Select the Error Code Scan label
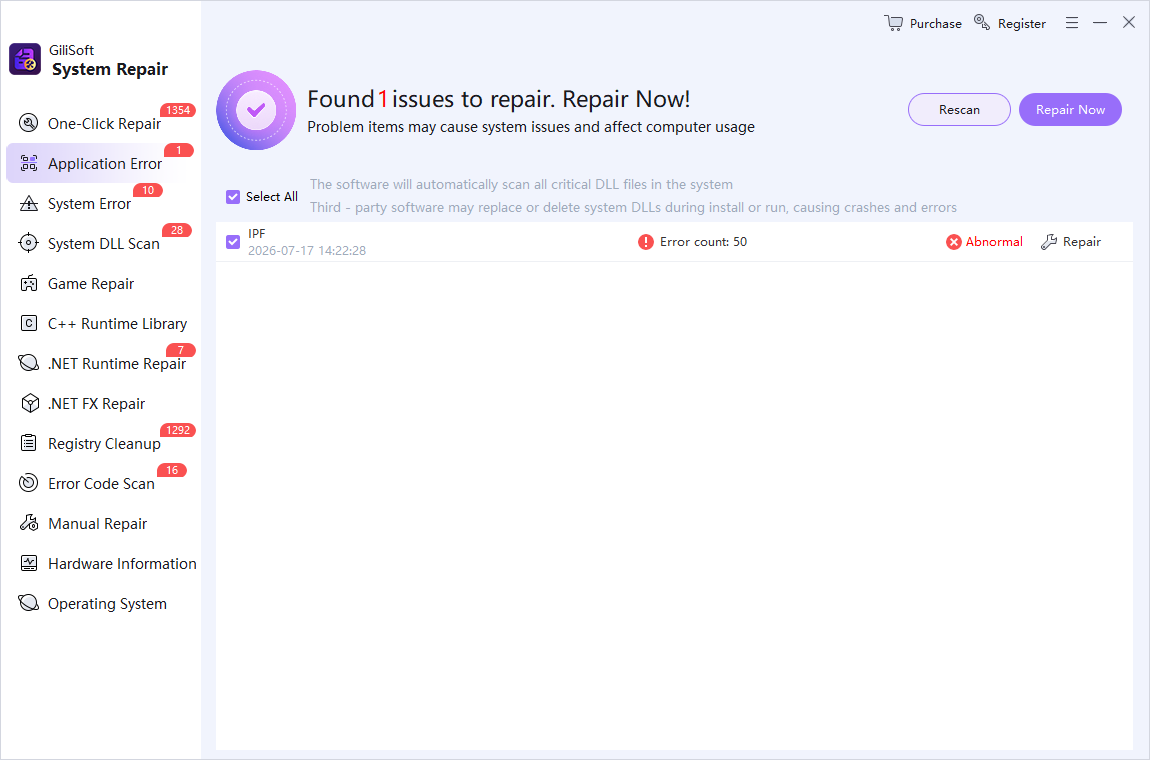Screen dimensions: 1150x760 click(101, 483)
